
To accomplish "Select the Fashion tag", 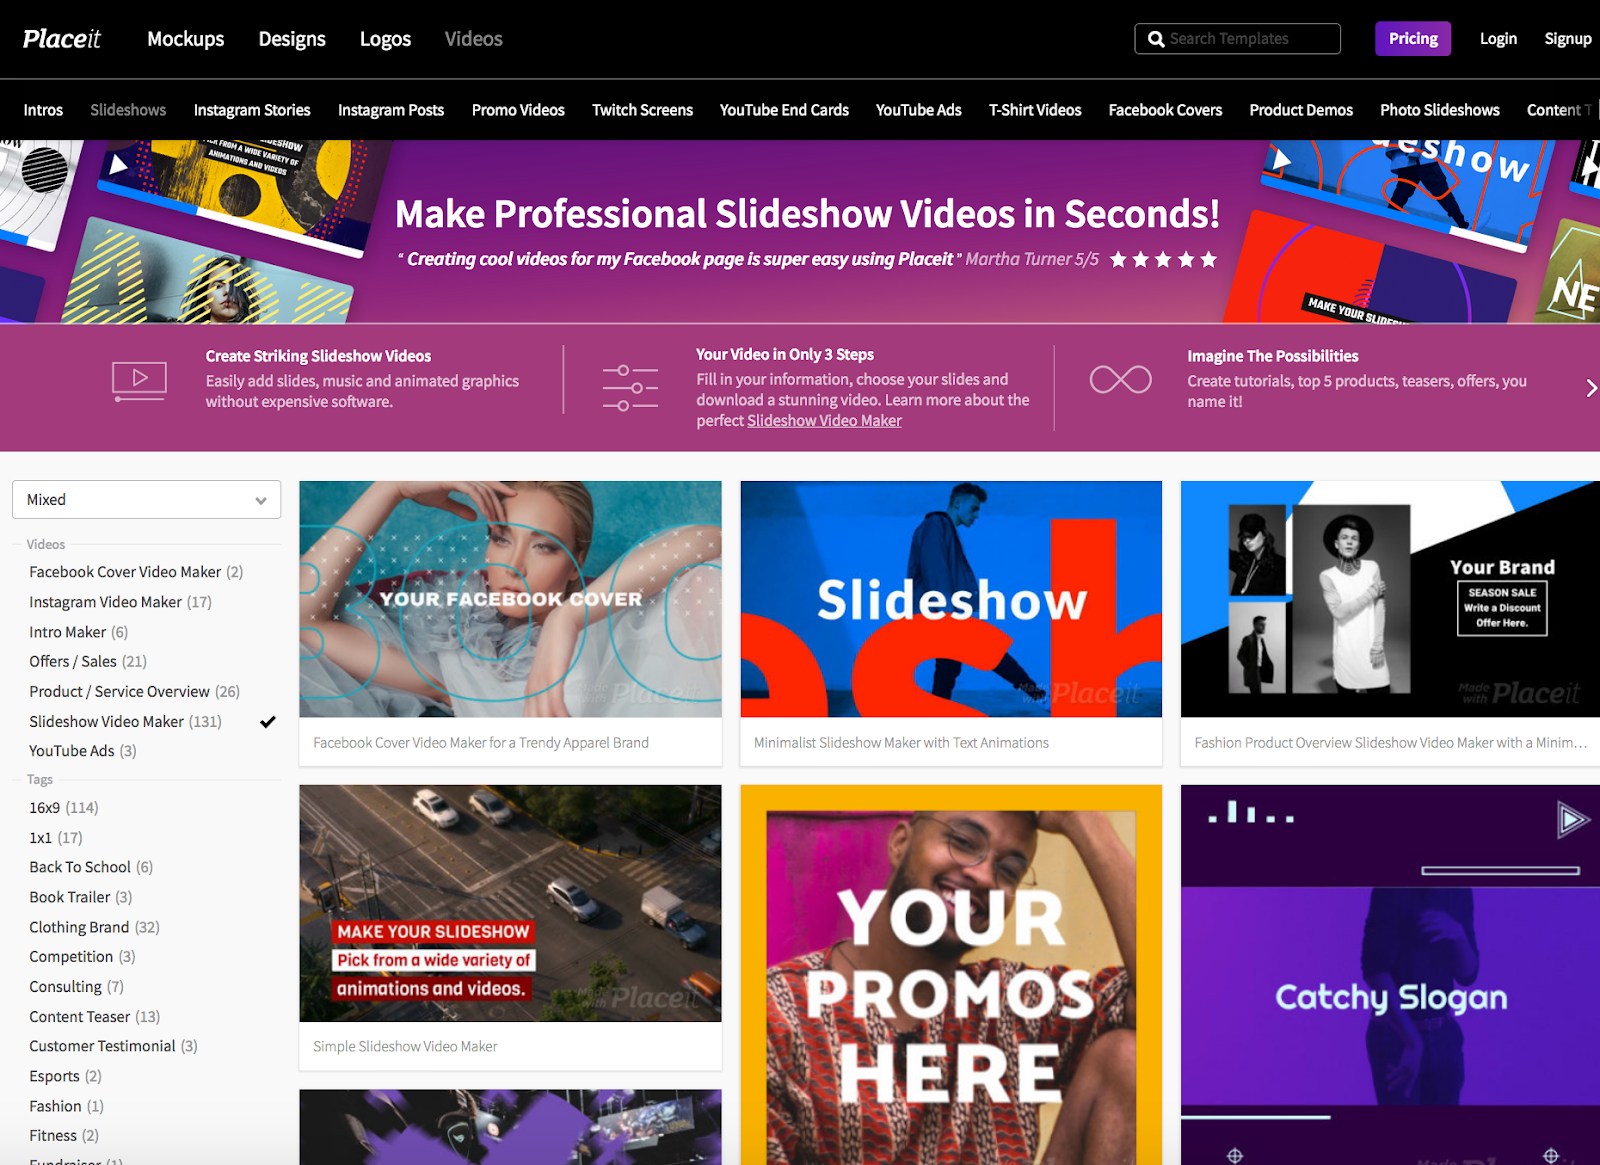I will (66, 1106).
